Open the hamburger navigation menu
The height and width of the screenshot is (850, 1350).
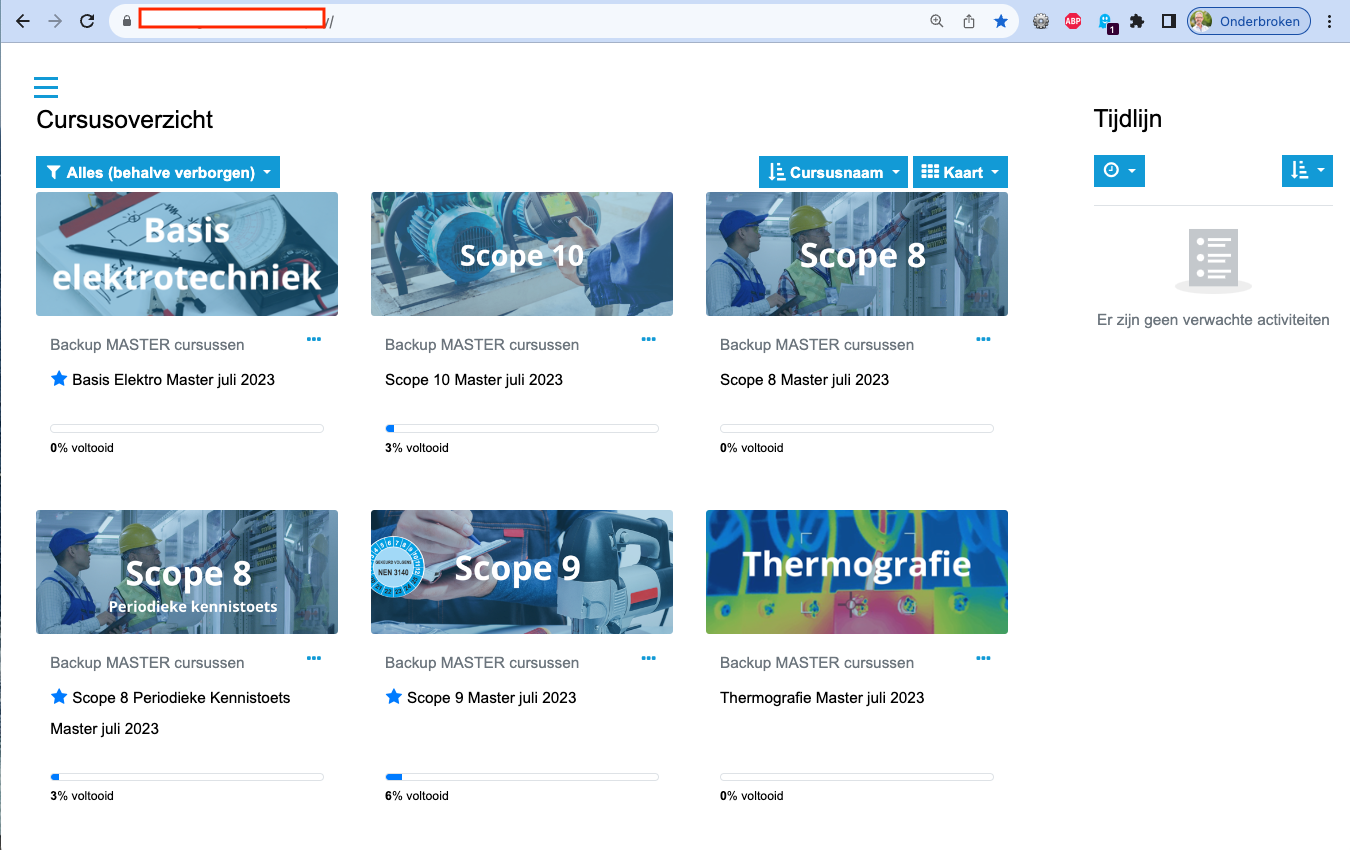tap(46, 87)
